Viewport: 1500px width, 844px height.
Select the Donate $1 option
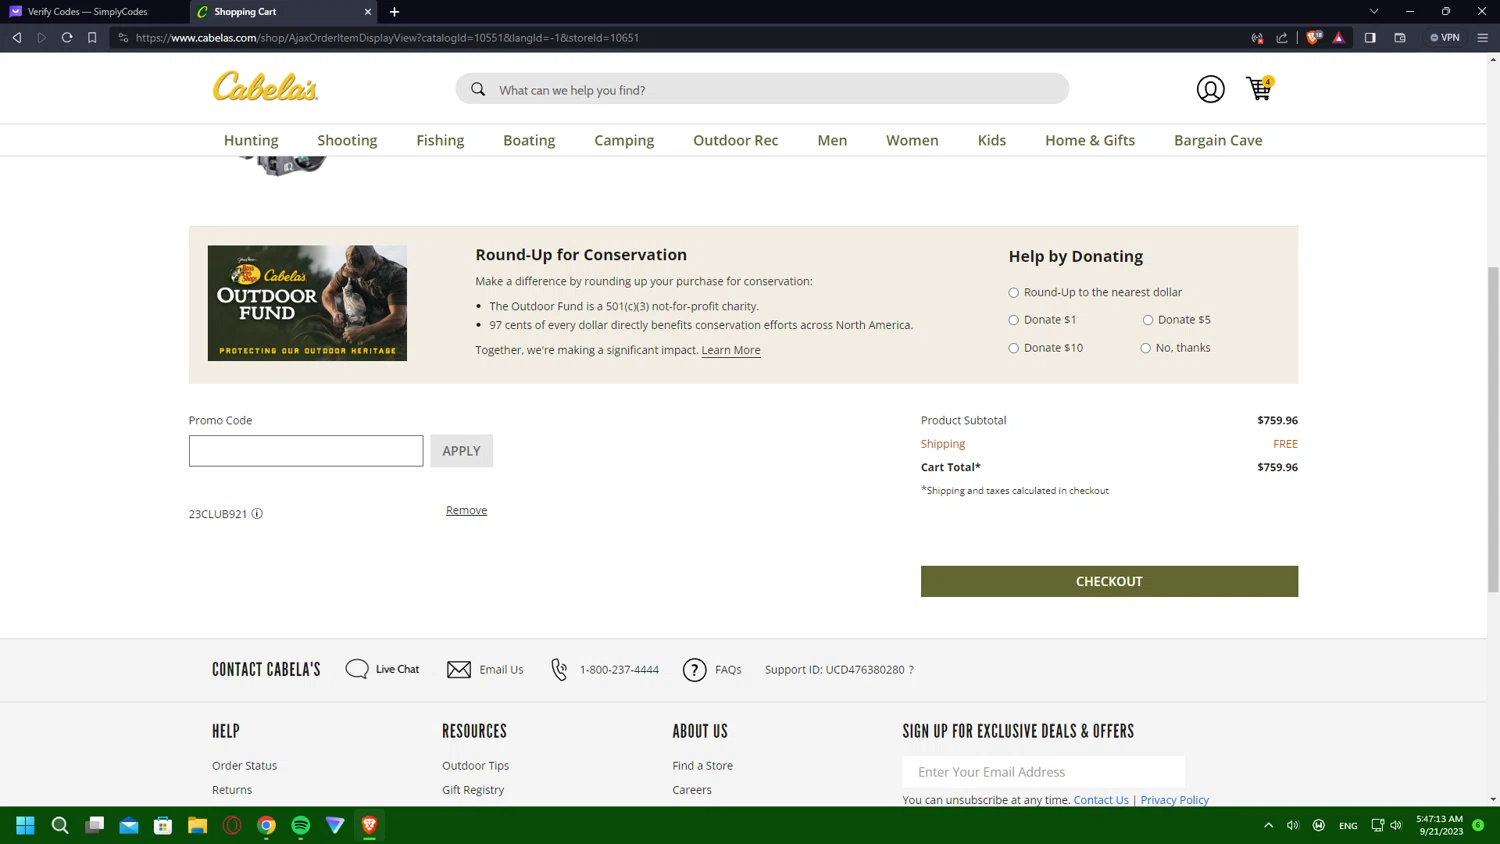point(1013,320)
